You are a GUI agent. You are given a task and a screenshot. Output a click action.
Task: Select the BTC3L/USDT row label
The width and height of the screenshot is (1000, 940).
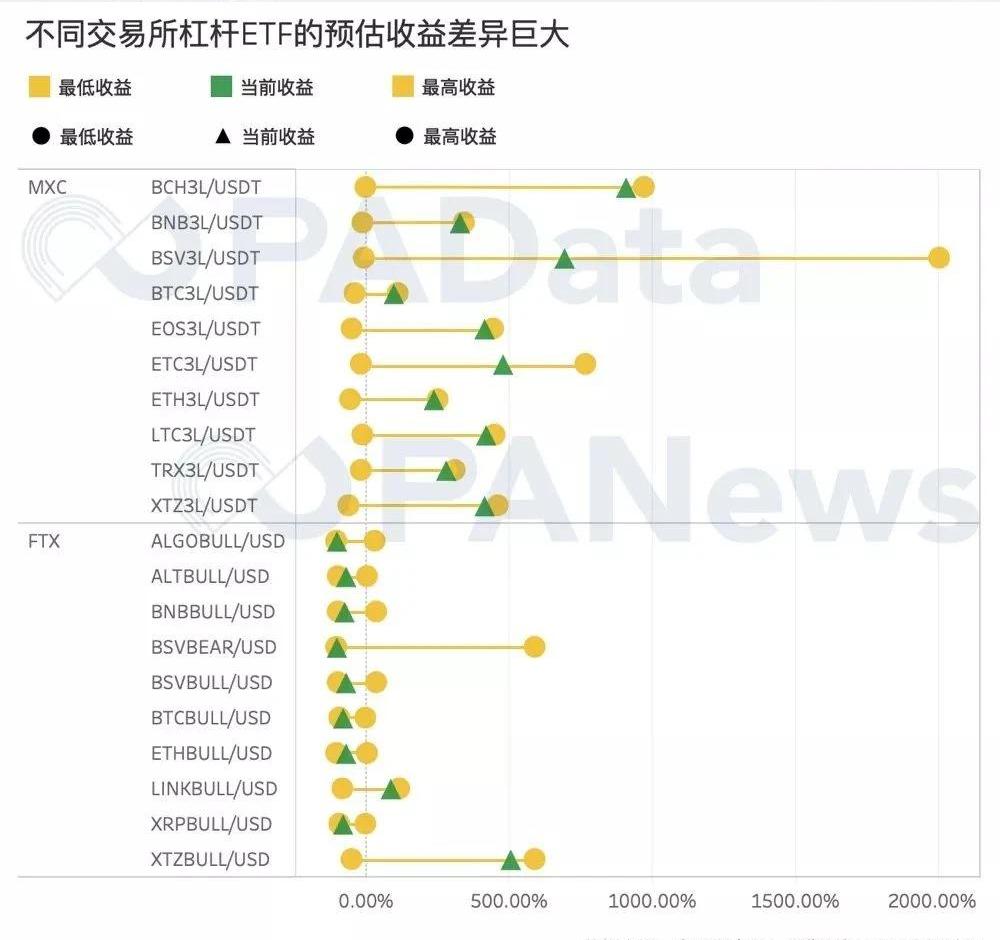tap(205, 293)
